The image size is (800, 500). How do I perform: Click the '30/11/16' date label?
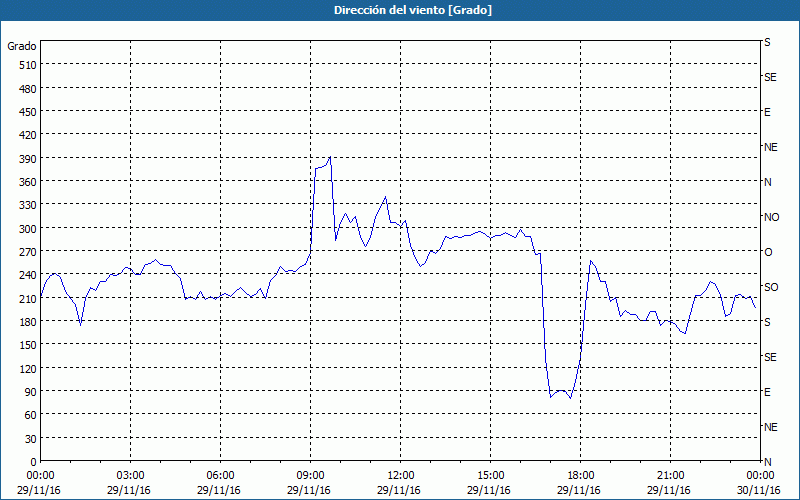click(759, 490)
